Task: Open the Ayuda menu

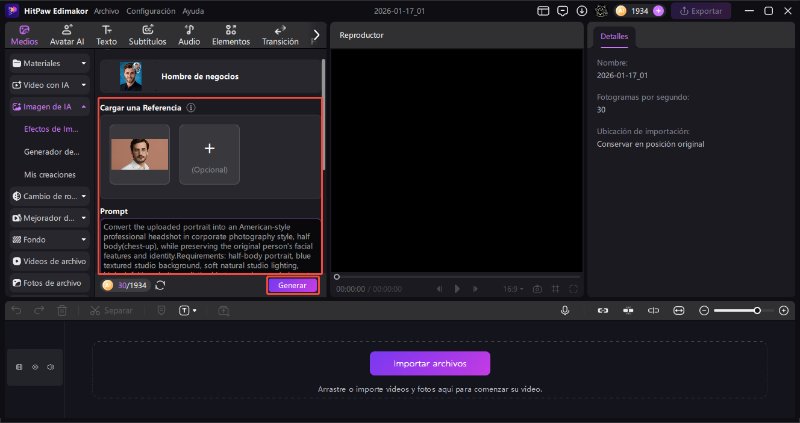Action: 193,11
